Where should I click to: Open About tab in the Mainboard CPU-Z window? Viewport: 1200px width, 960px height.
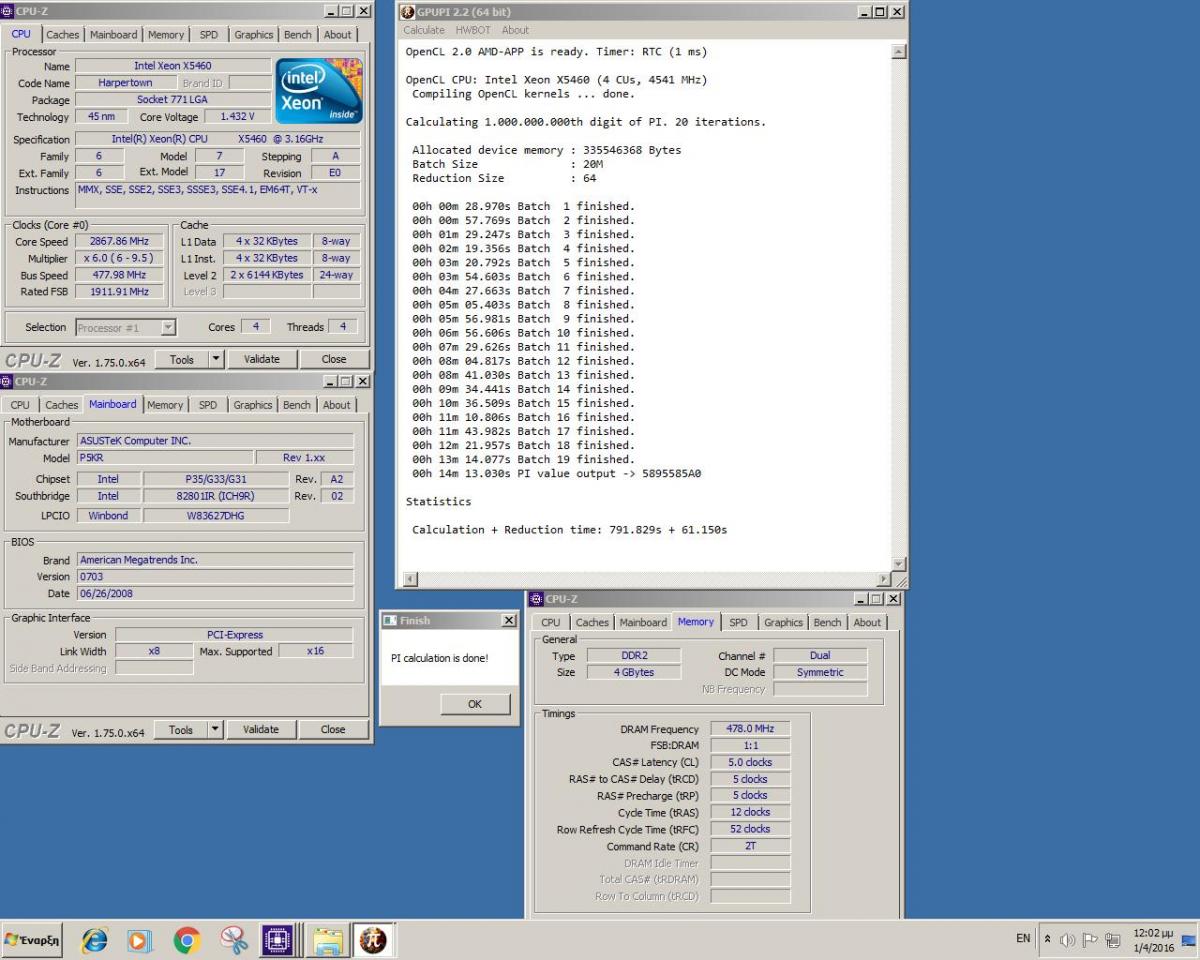pyautogui.click(x=337, y=405)
